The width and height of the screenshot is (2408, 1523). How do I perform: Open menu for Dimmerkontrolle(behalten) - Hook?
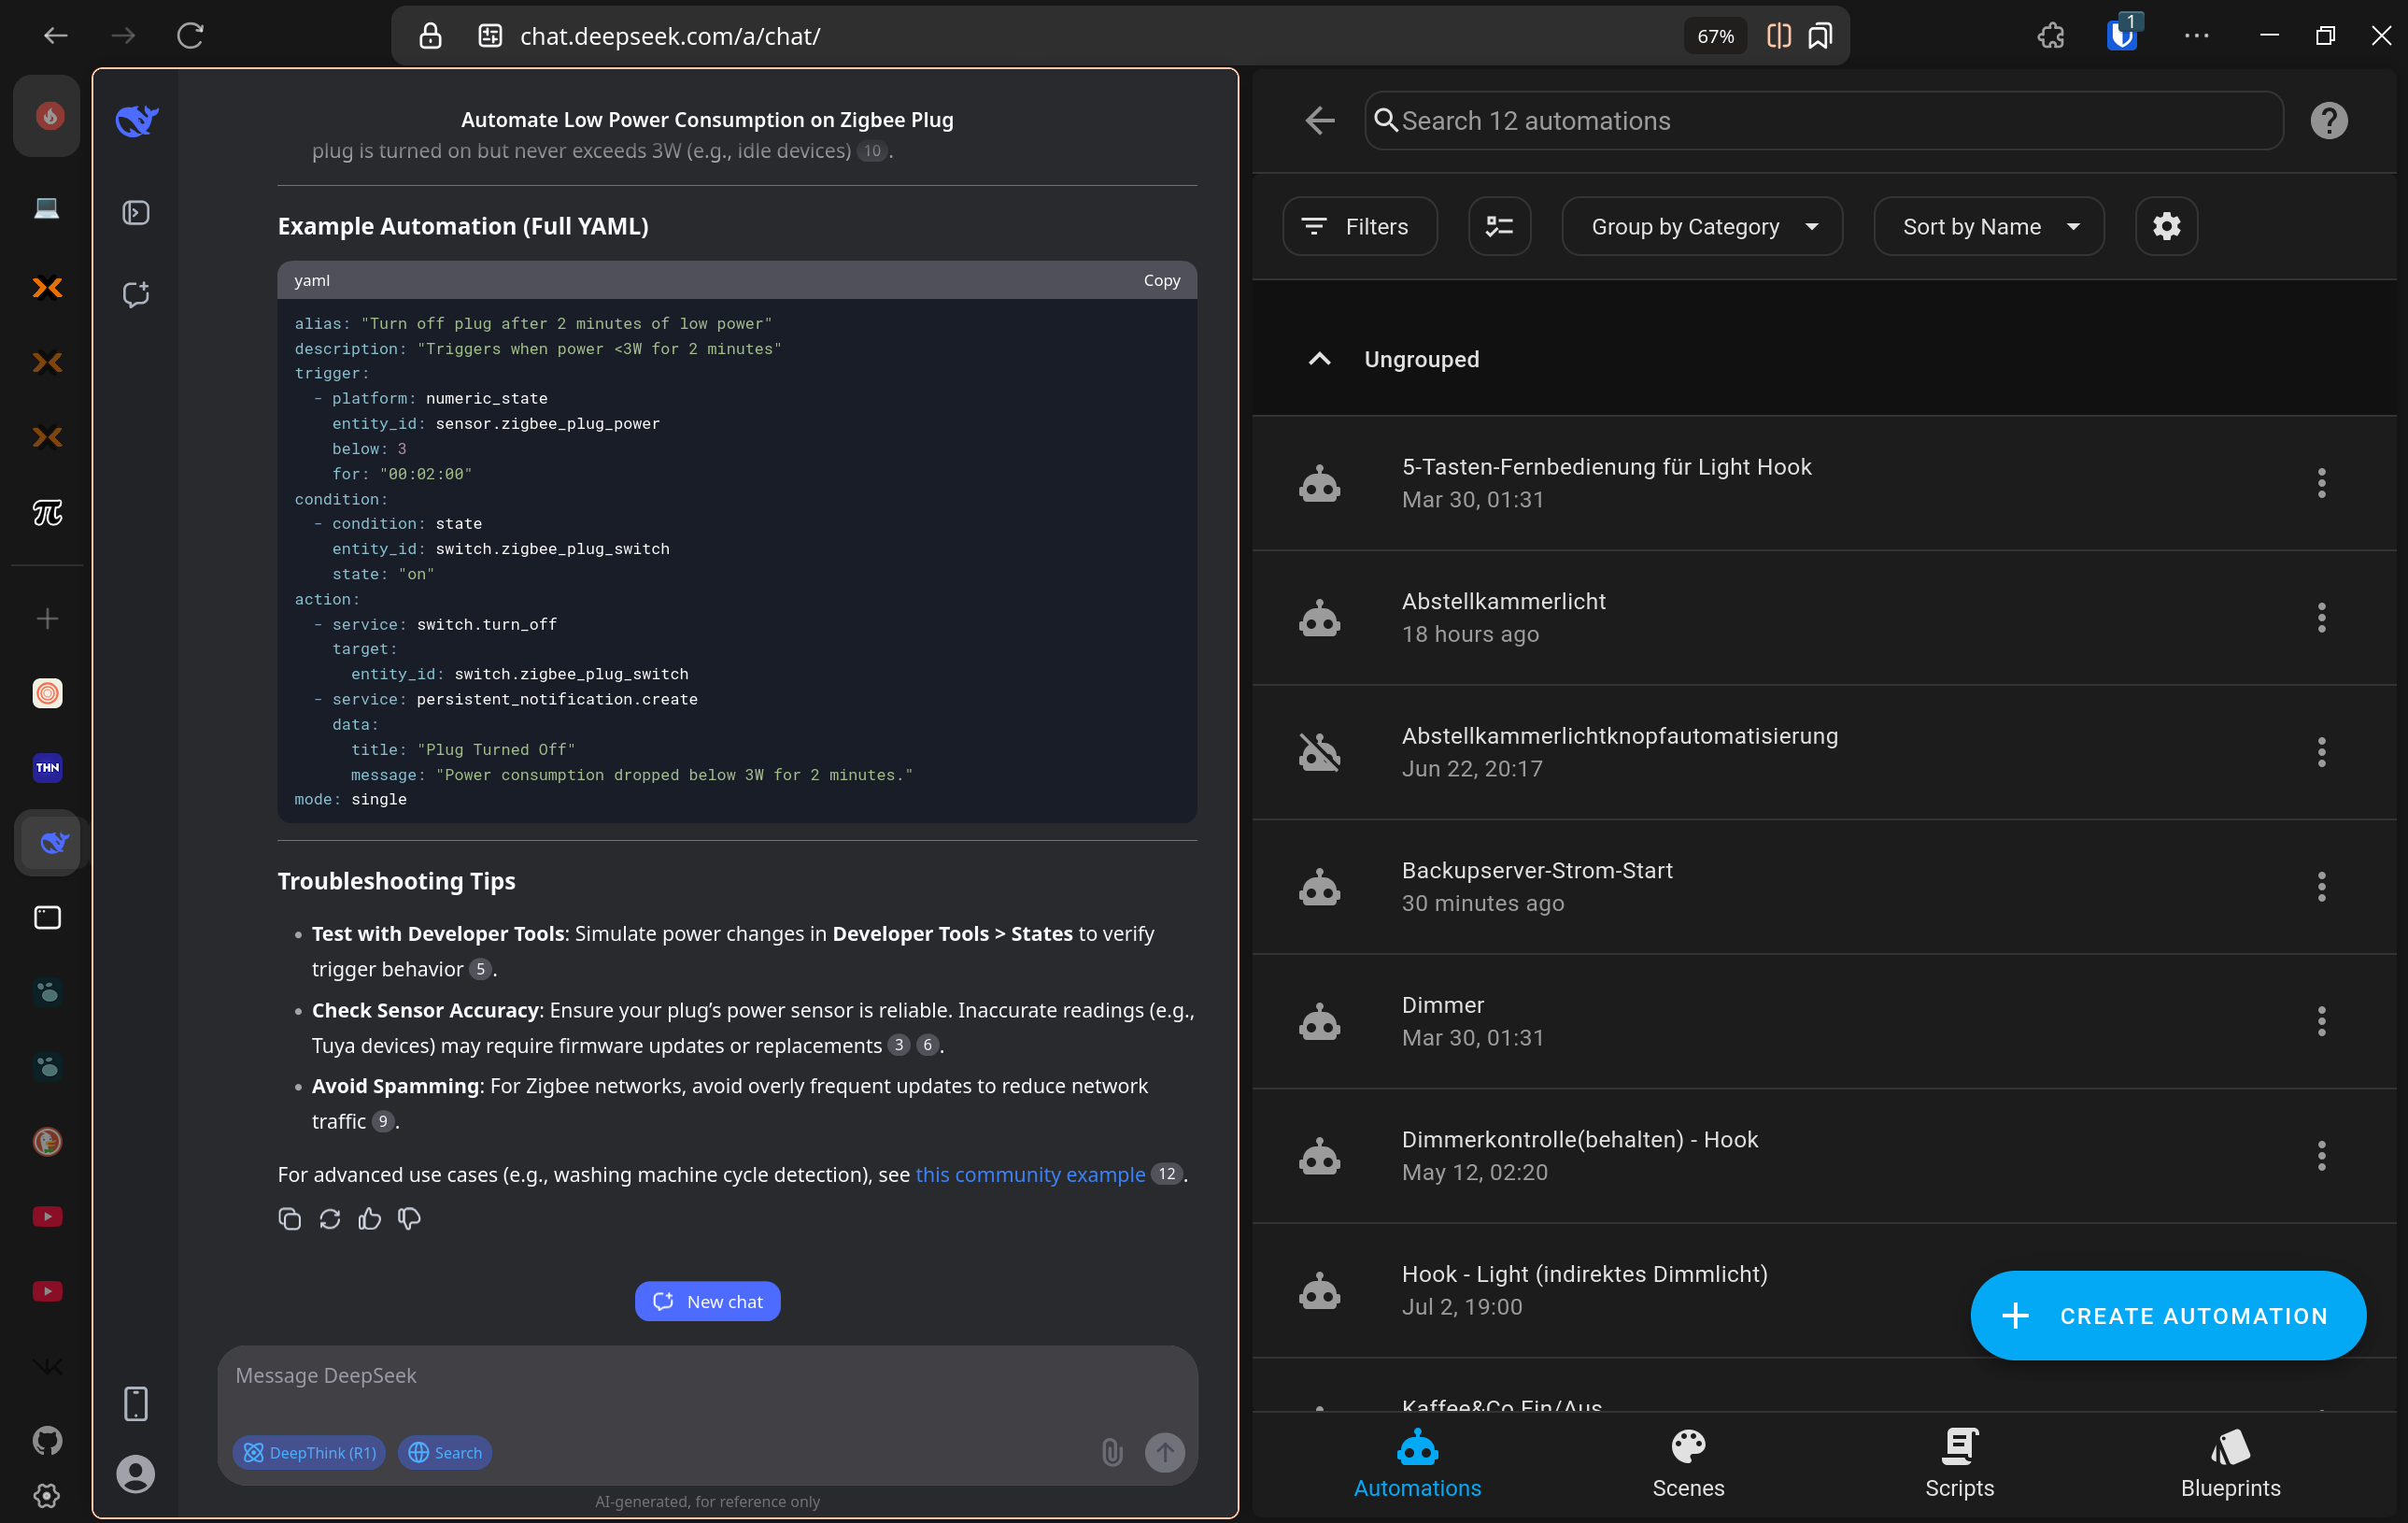2321,1156
